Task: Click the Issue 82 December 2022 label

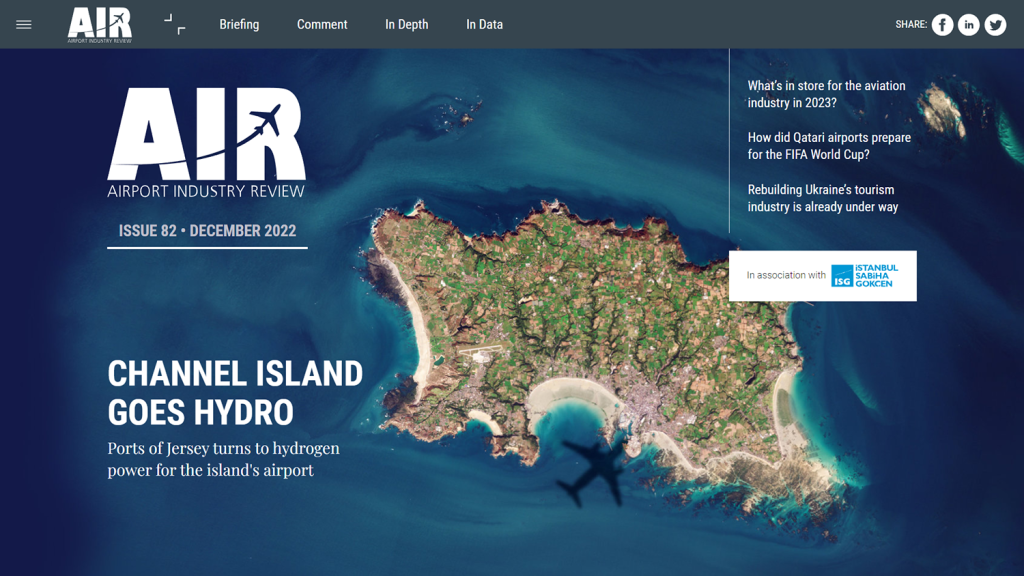Action: coord(207,231)
